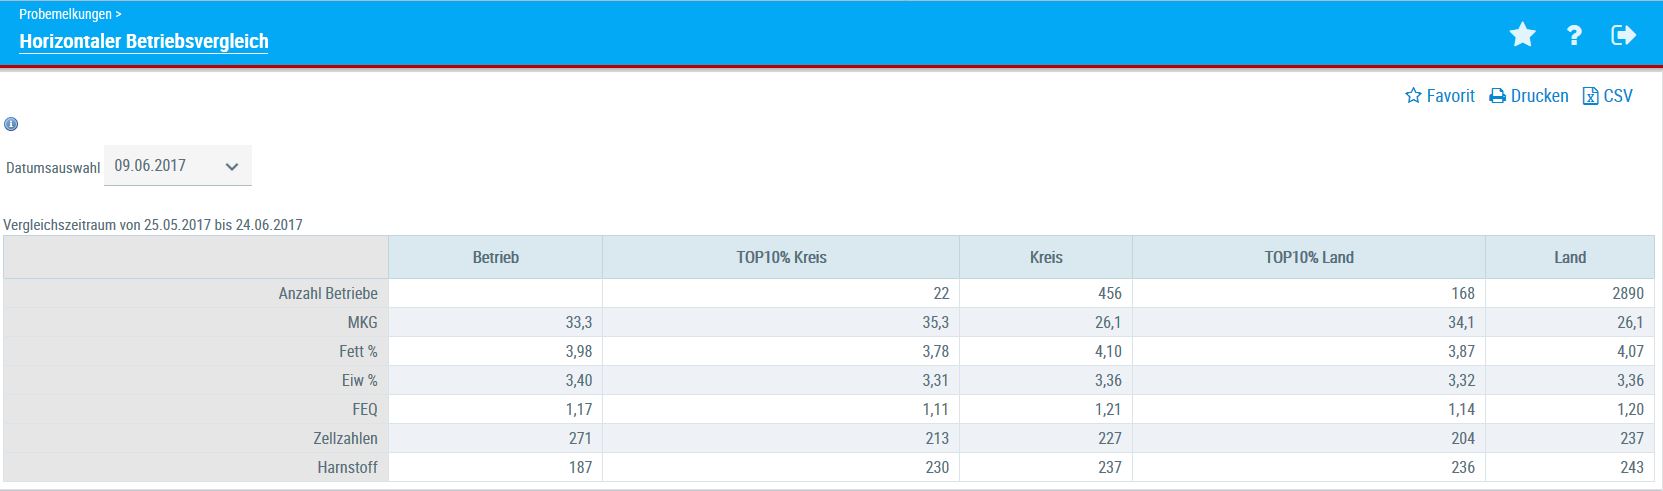Select the TOP10% Kreis column header
Viewport: 1663px width, 491px height.
click(x=781, y=258)
